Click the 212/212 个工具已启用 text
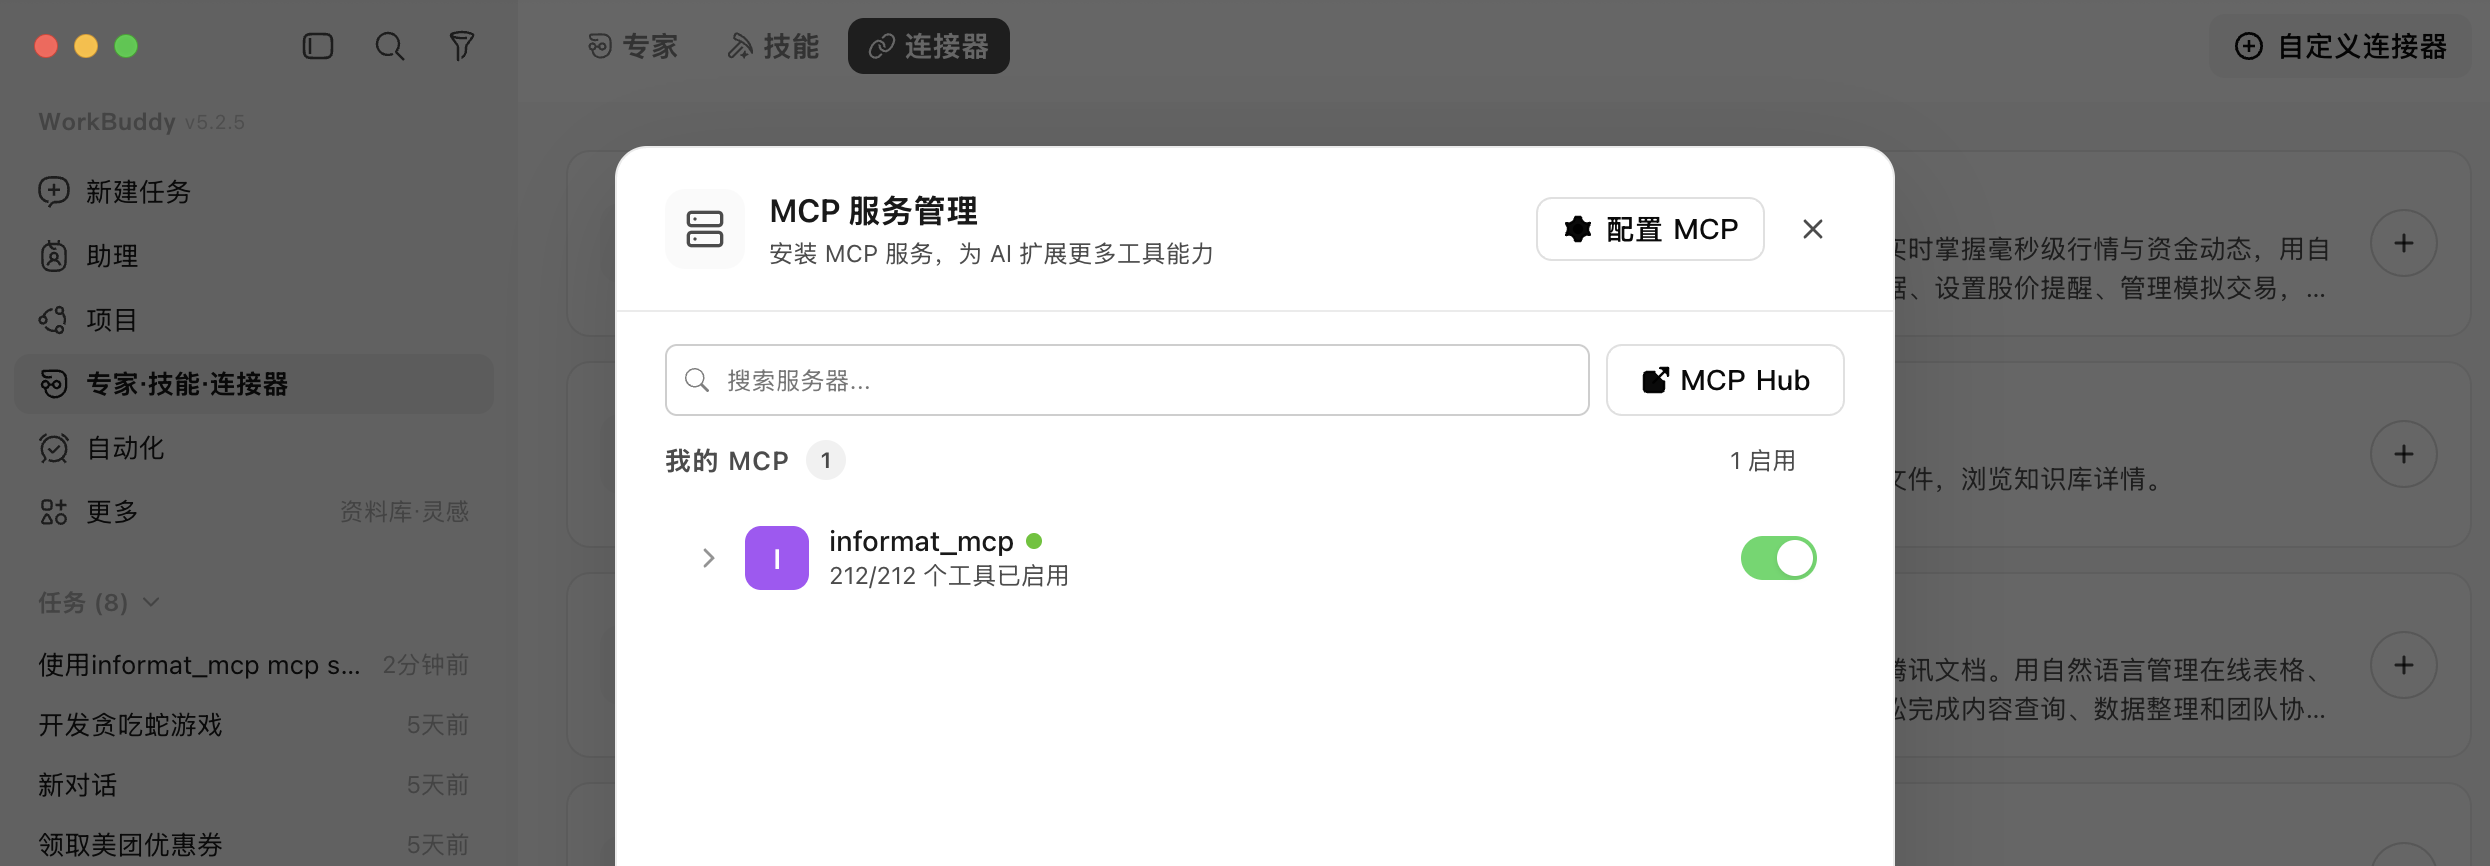Screen dimensions: 2490x866 tap(949, 576)
